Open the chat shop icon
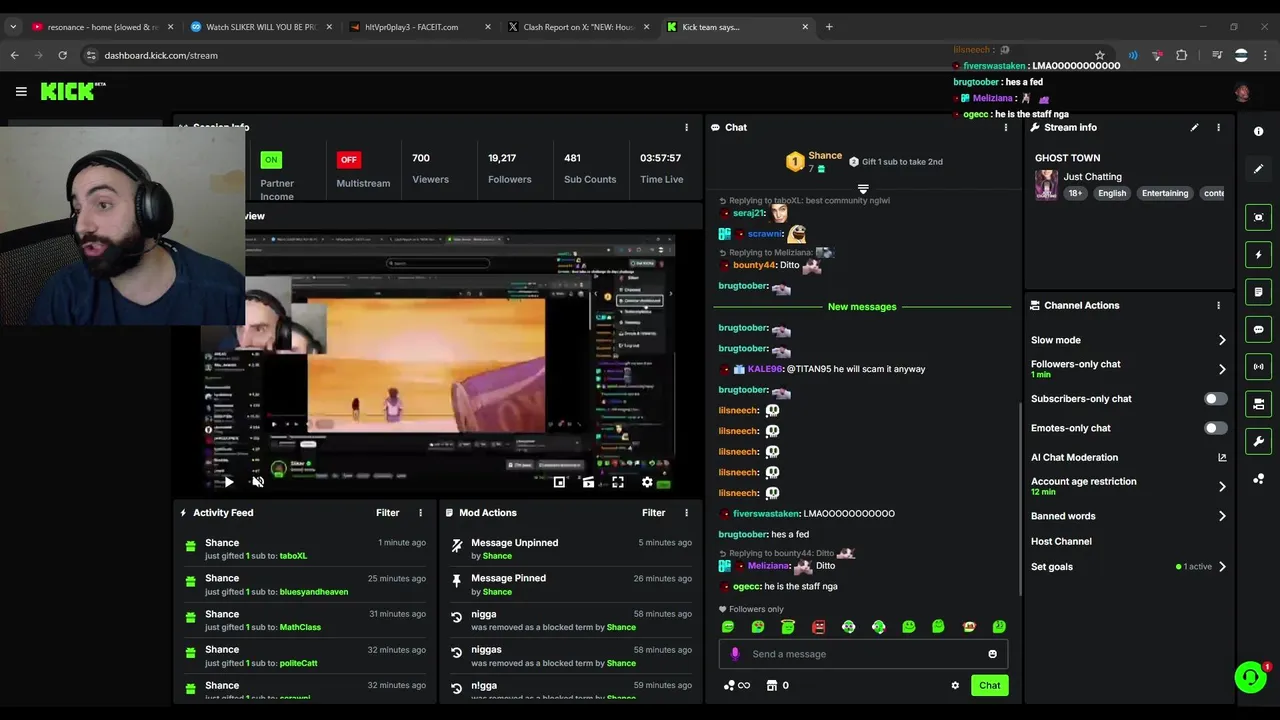 pos(772,685)
